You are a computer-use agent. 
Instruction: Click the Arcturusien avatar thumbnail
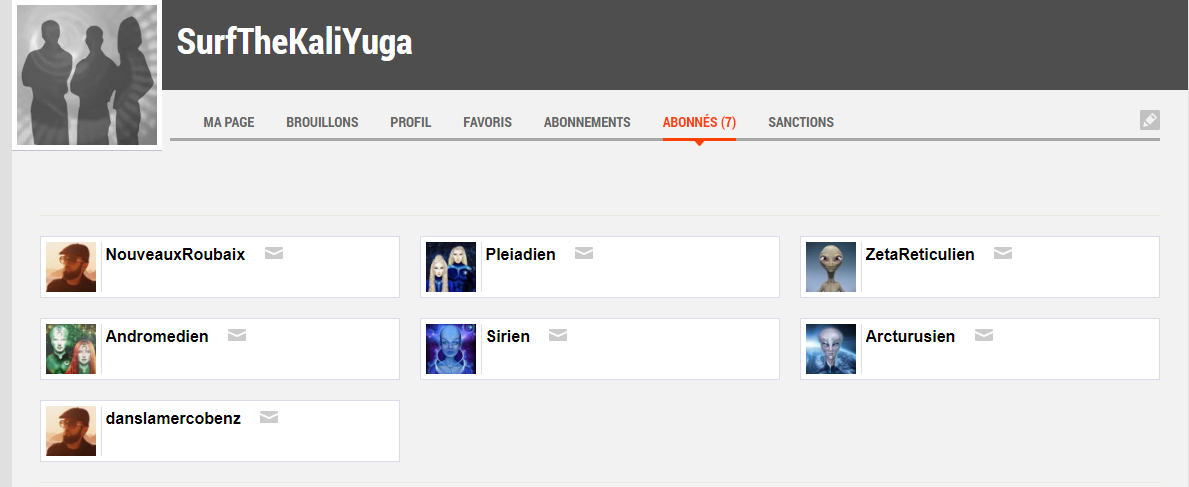coord(831,349)
